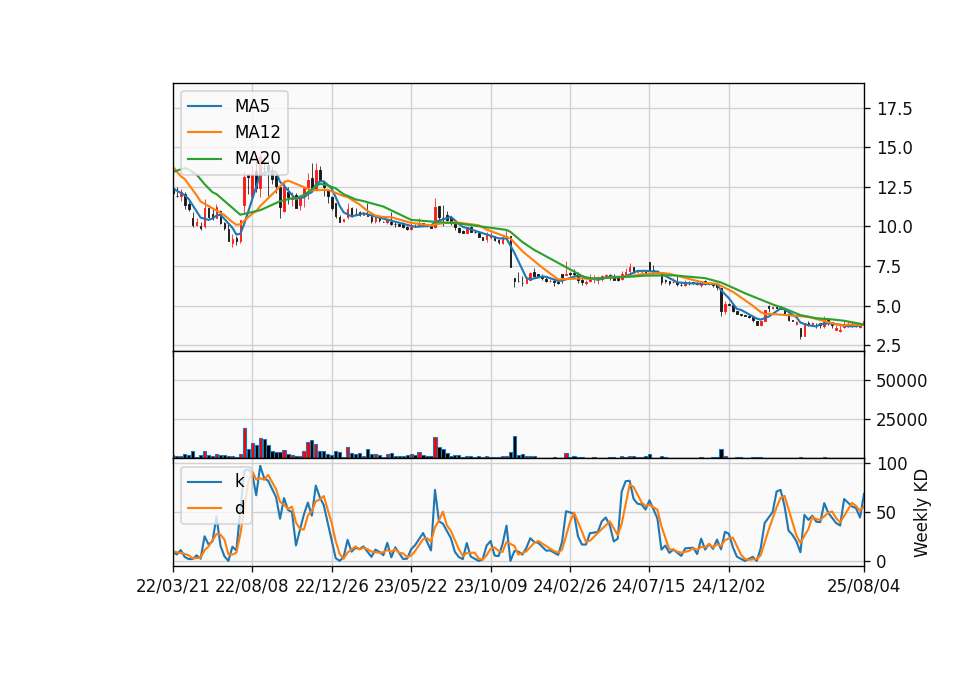
Task: Click the MA20 legend label
Action: pos(257,158)
